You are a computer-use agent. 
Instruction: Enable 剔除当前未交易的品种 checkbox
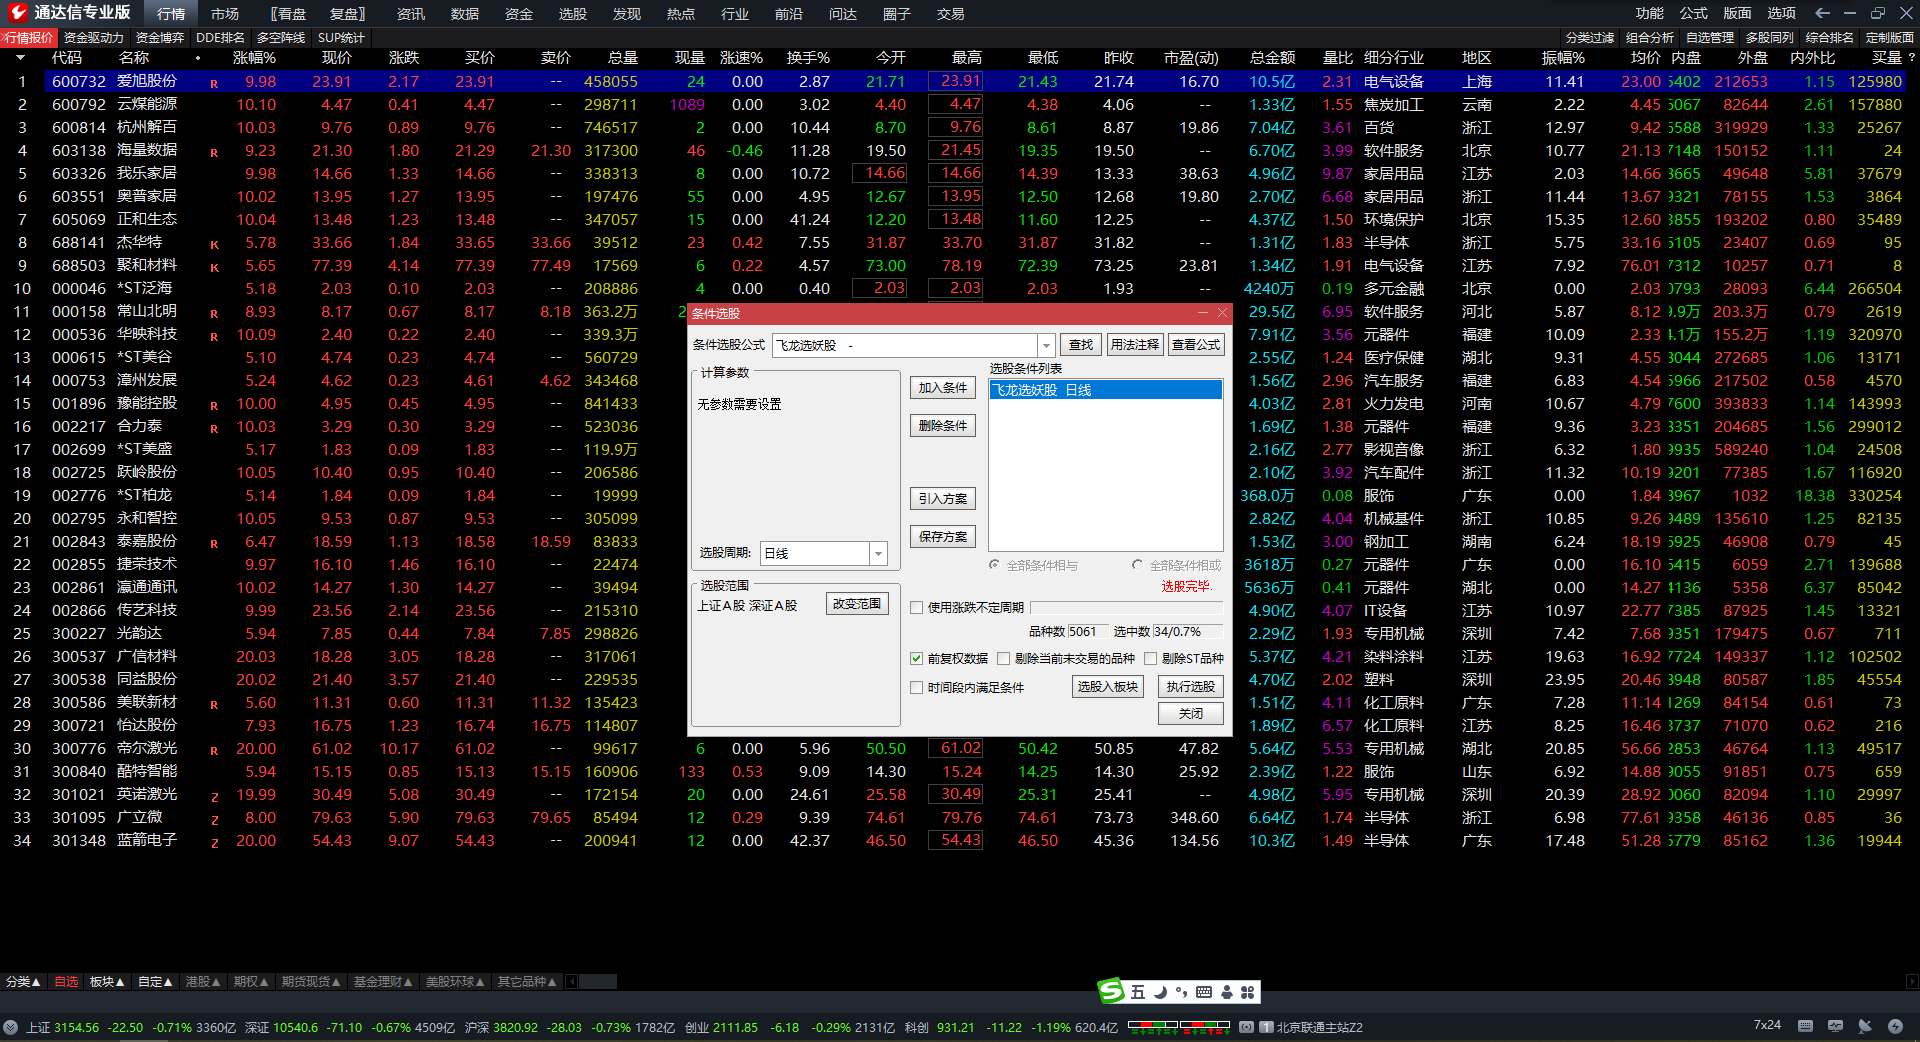tap(1004, 658)
